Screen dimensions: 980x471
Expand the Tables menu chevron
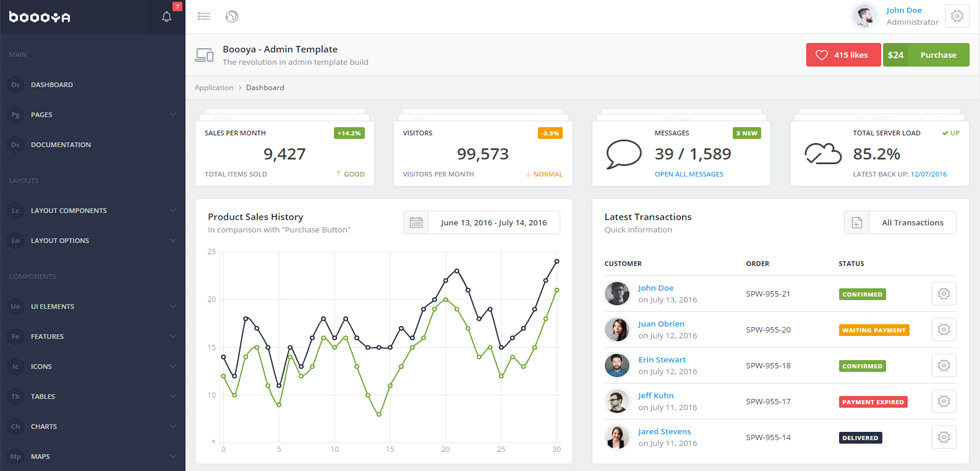click(172, 397)
